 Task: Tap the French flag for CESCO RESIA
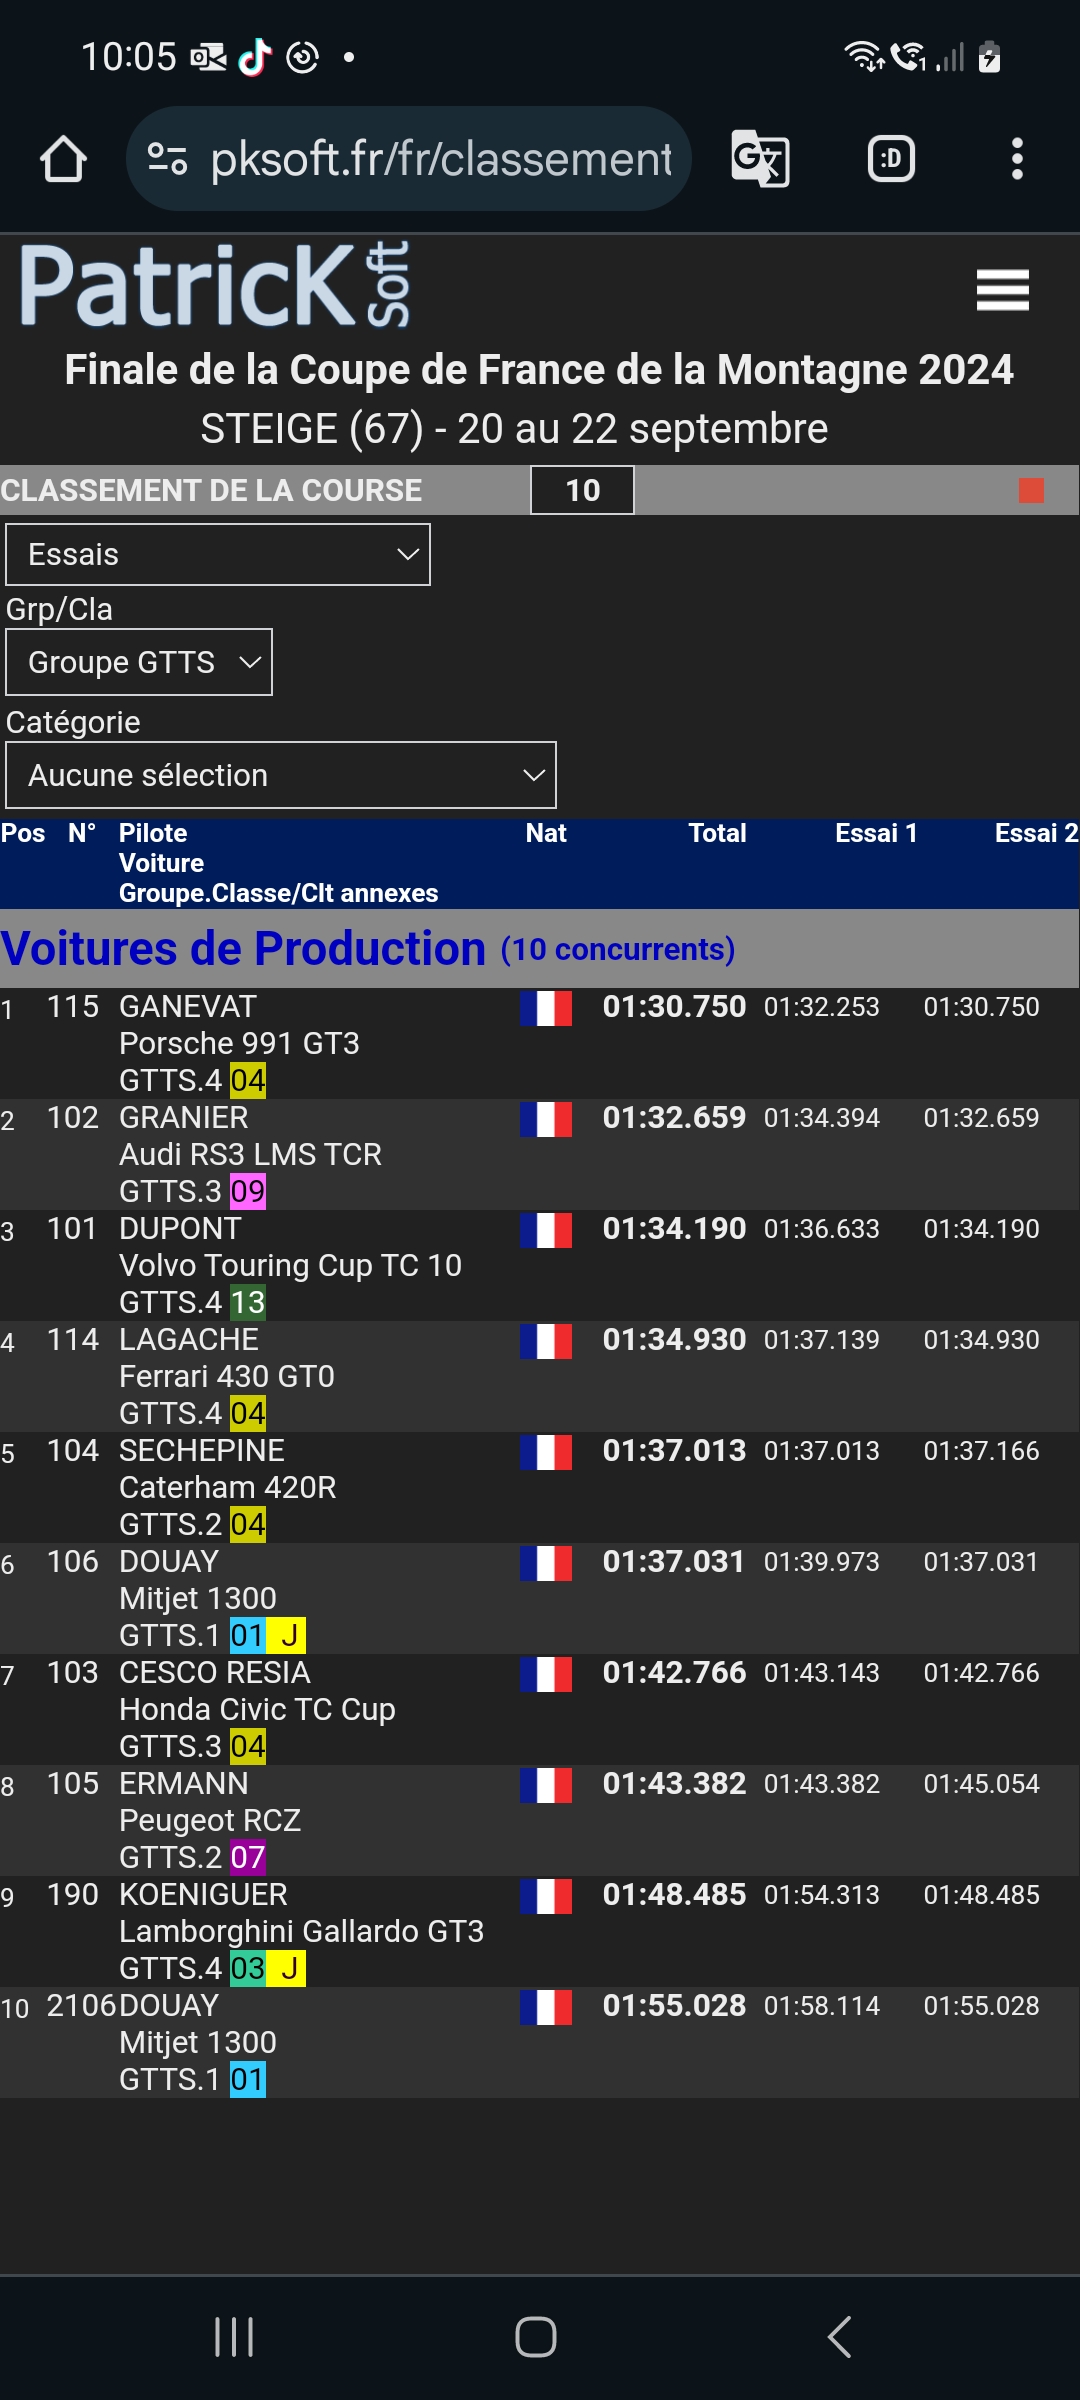[x=546, y=1674]
